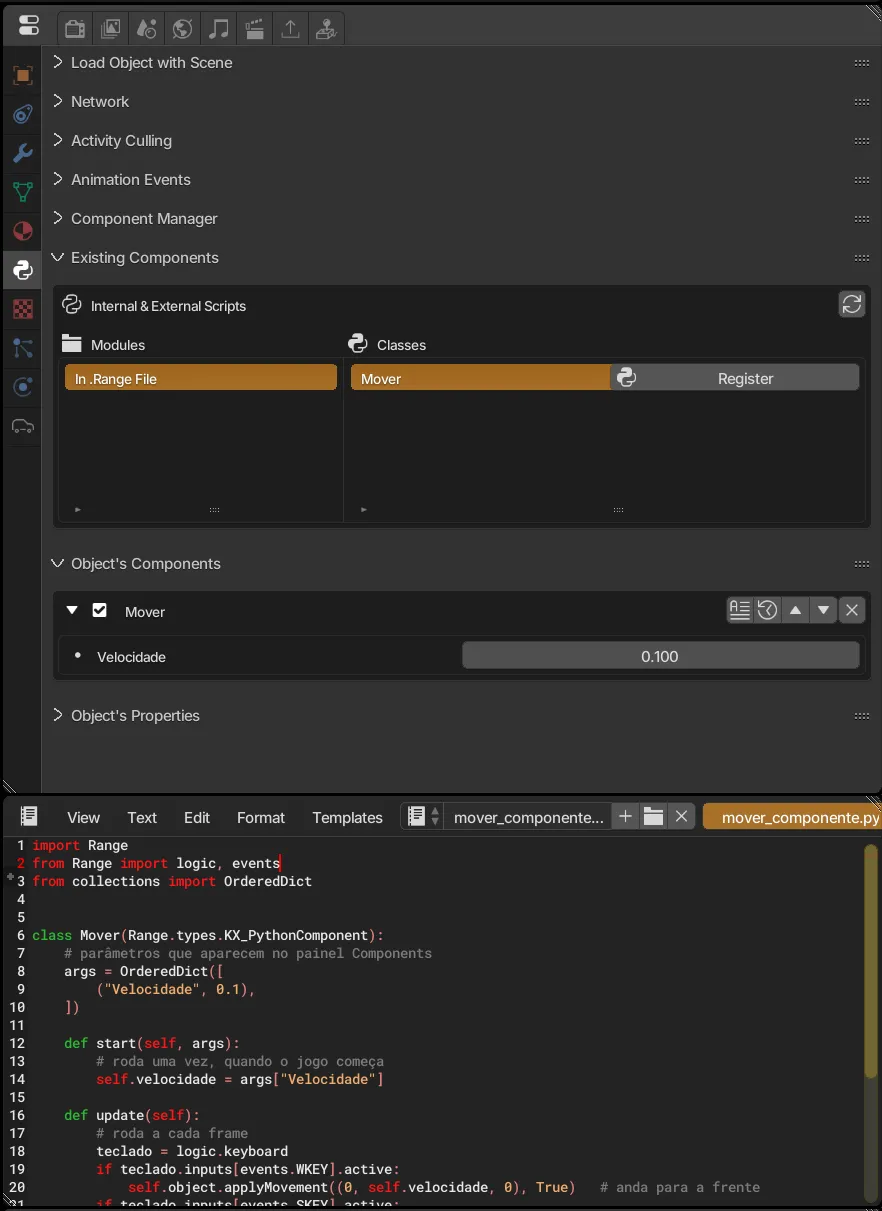882x1211 pixels.
Task: Click the Velocidade value field showing 0.100
Action: click(x=660, y=656)
